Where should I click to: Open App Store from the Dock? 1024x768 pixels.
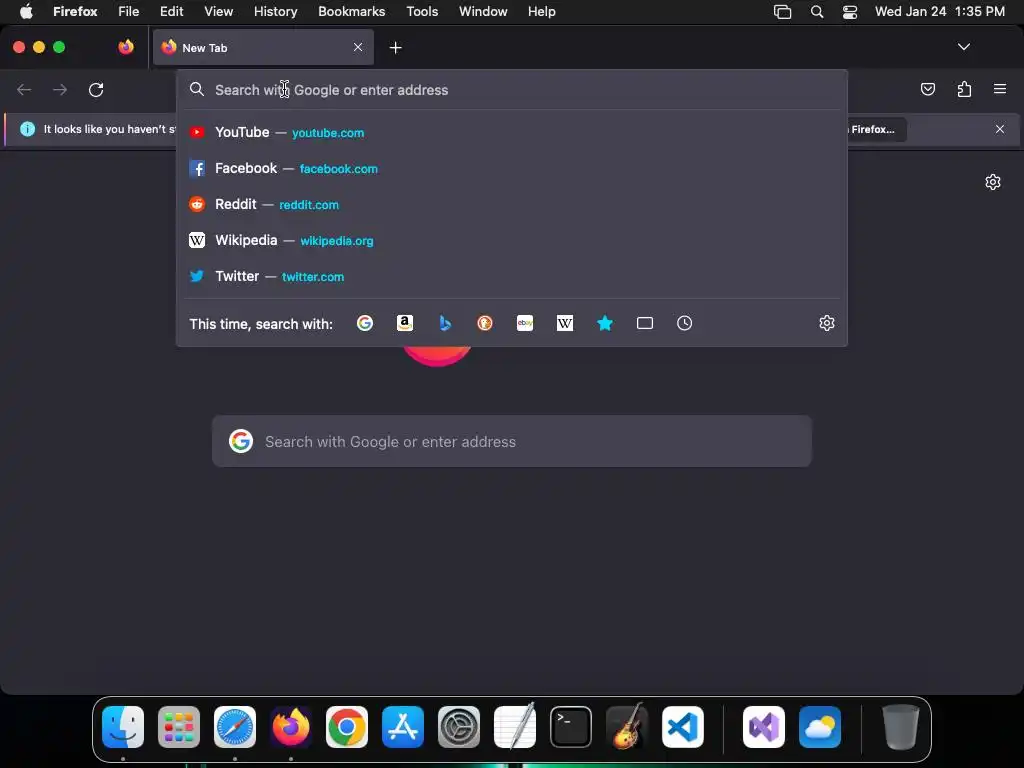coord(403,727)
